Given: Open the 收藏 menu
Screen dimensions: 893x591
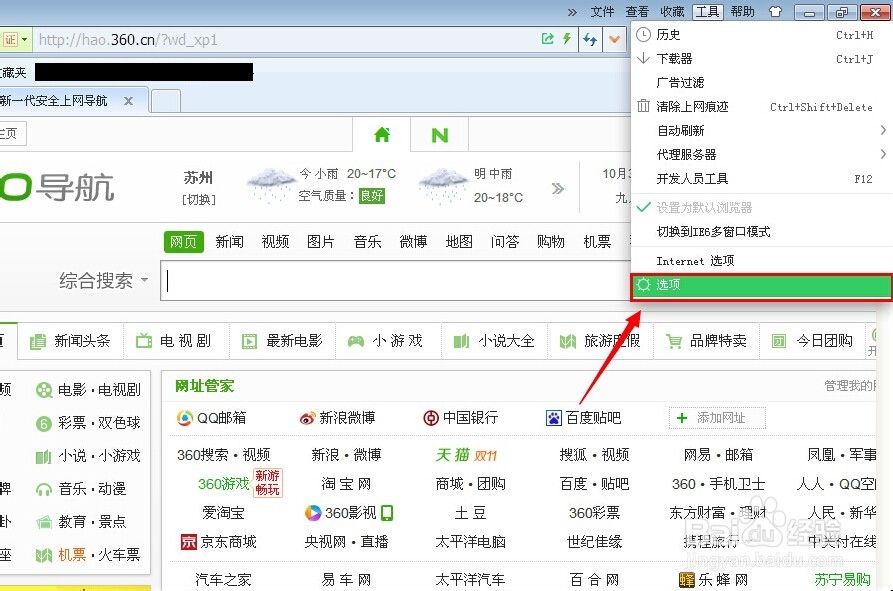Looking at the screenshot, I should tap(672, 11).
